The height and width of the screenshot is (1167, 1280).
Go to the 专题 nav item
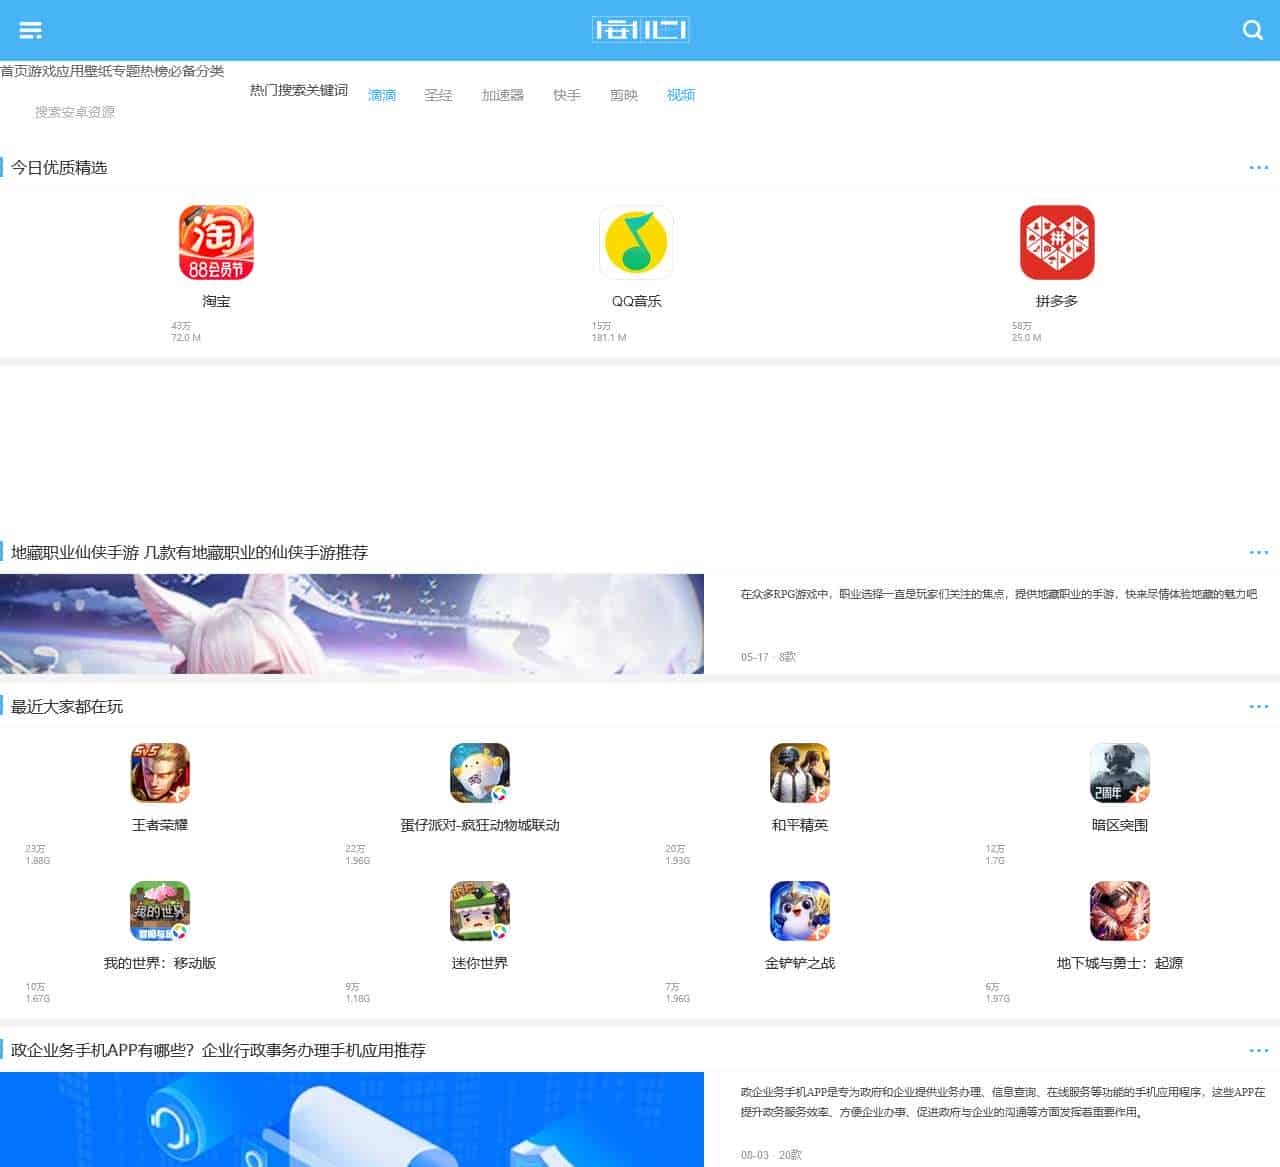point(126,71)
